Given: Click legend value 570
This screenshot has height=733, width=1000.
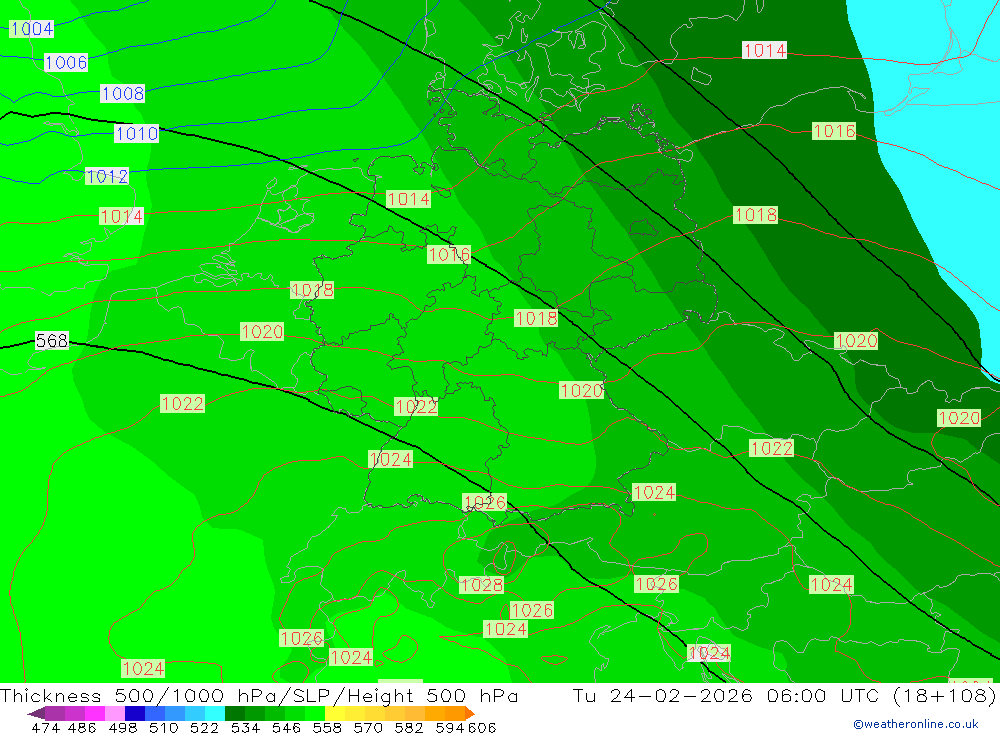Looking at the screenshot, I should point(367,727).
